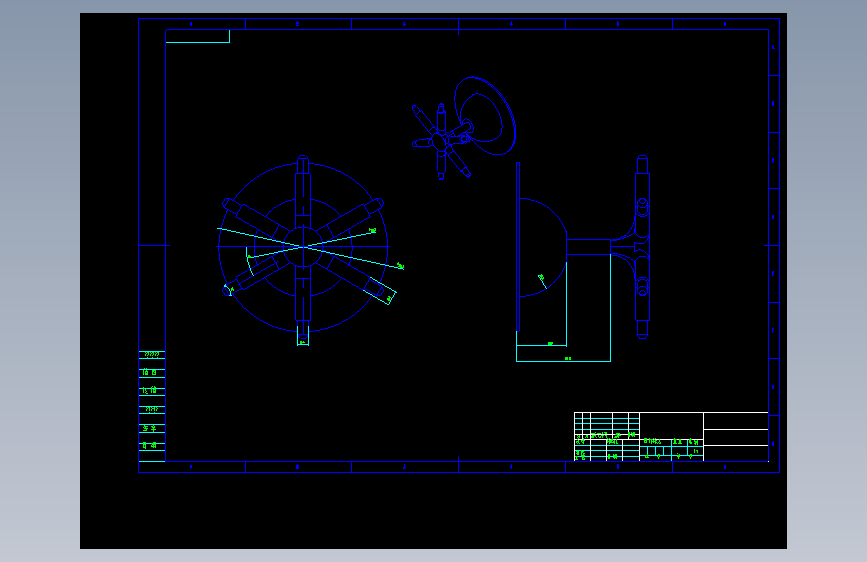This screenshot has height=562, width=867.
Task: Click the horizontal shaft in the side view
Action: 589,247
